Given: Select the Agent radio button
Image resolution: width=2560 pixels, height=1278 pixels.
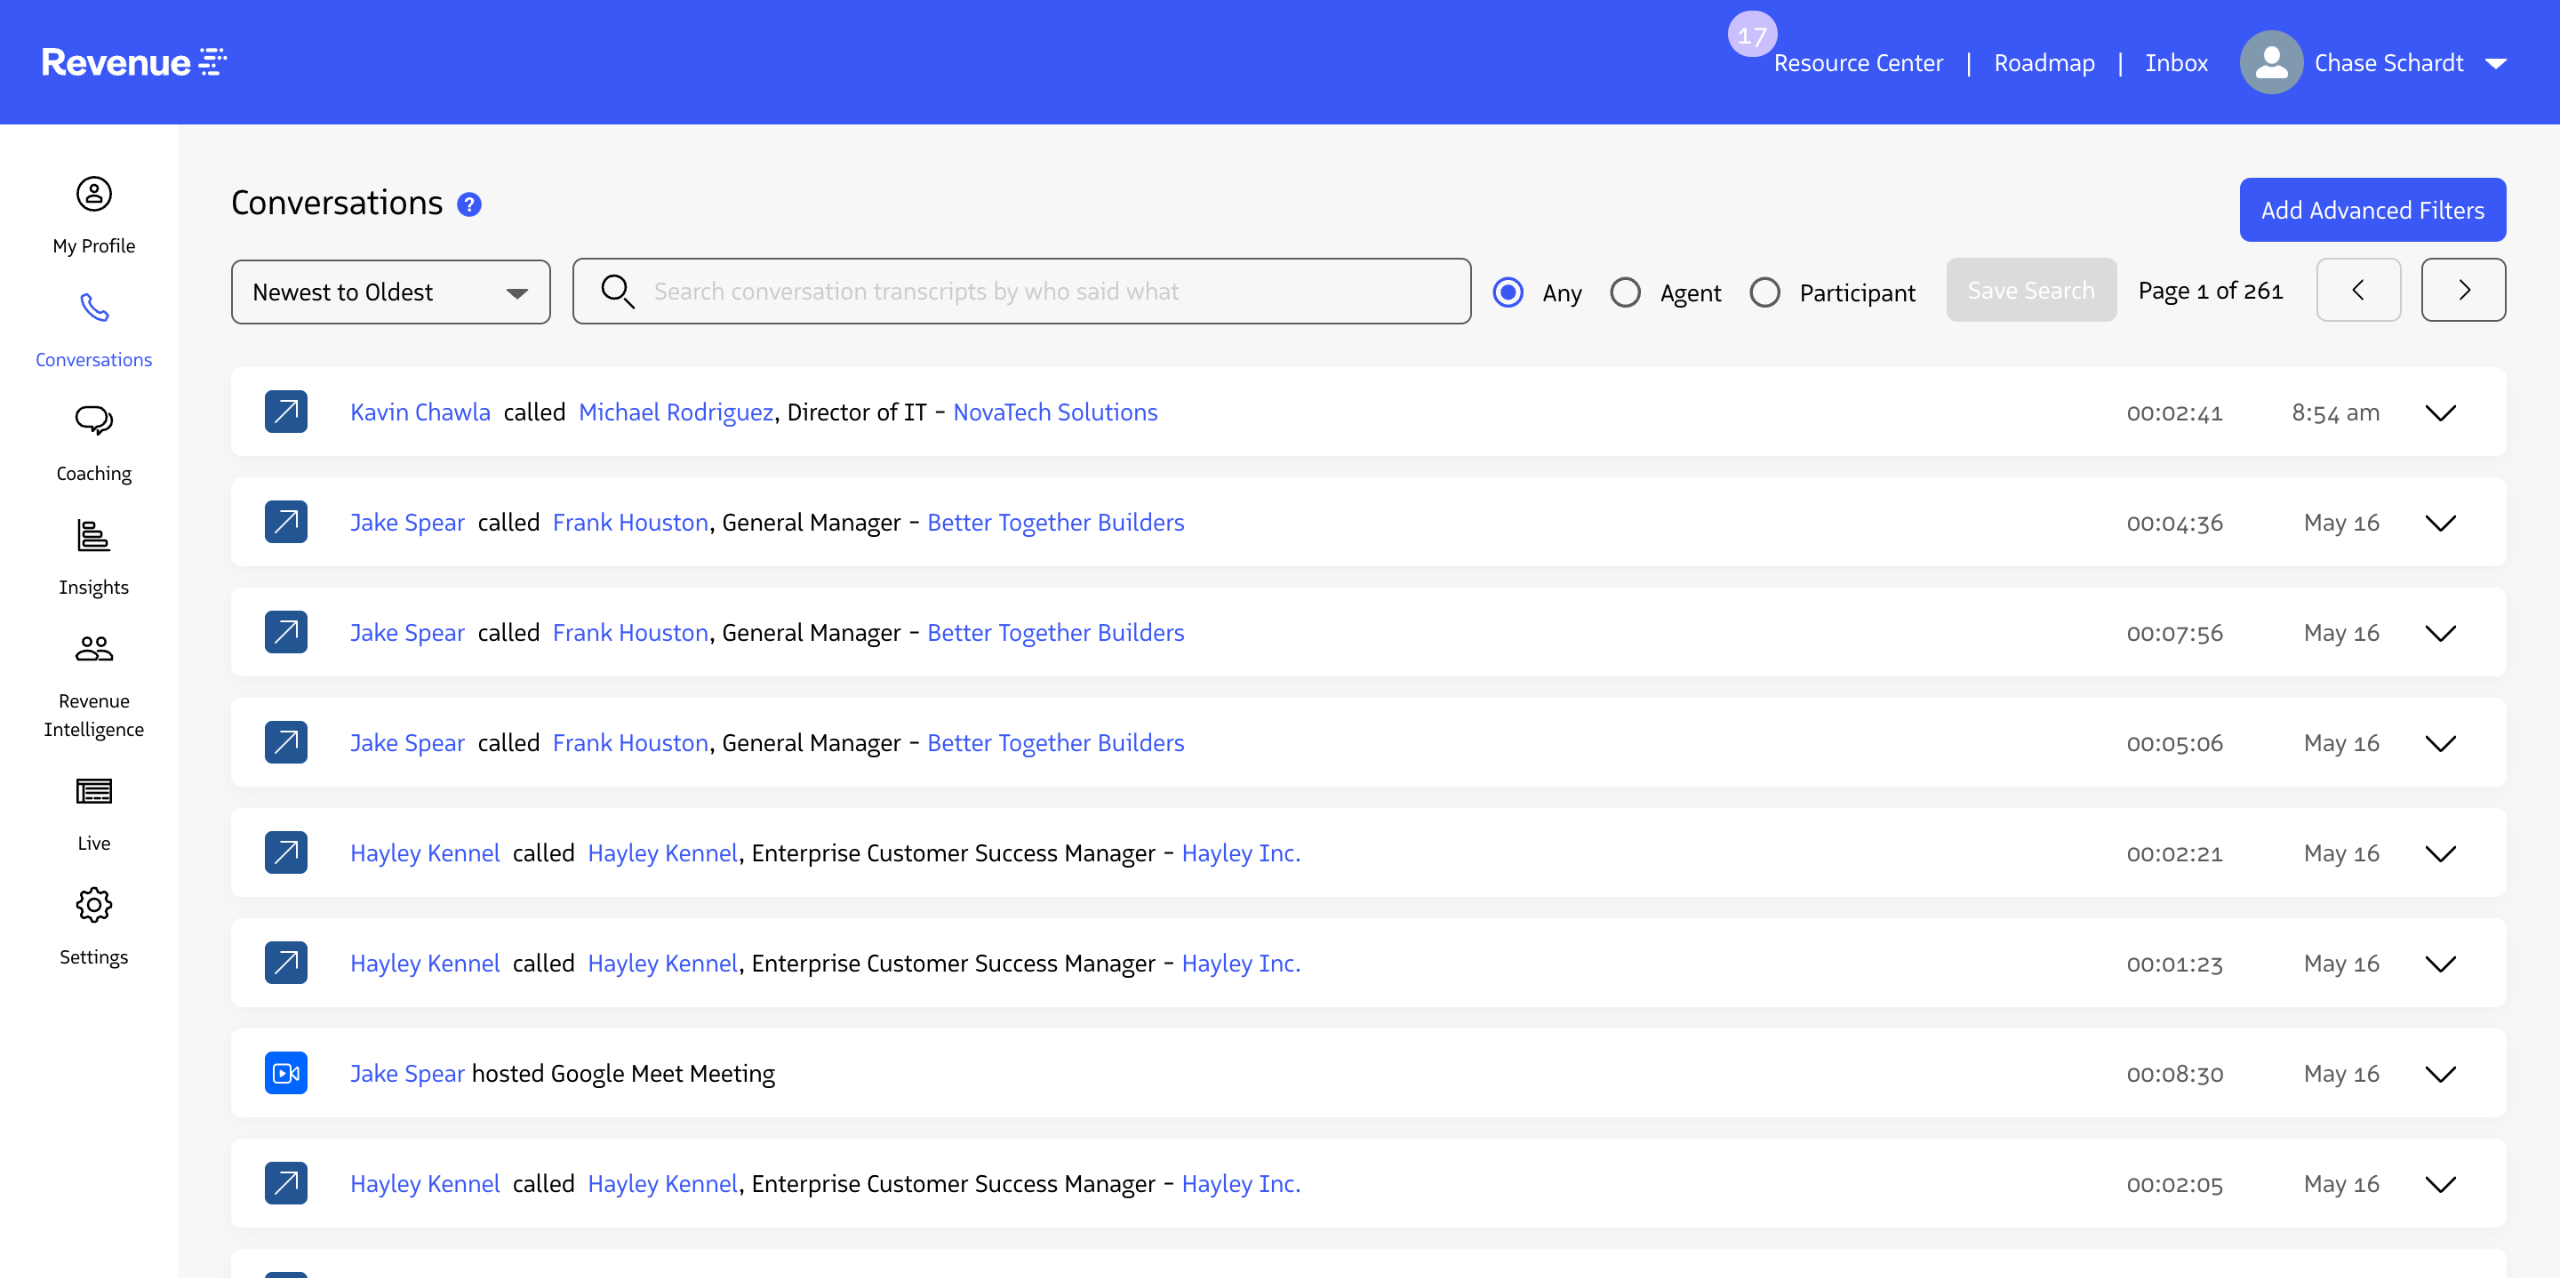Looking at the screenshot, I should [1625, 292].
